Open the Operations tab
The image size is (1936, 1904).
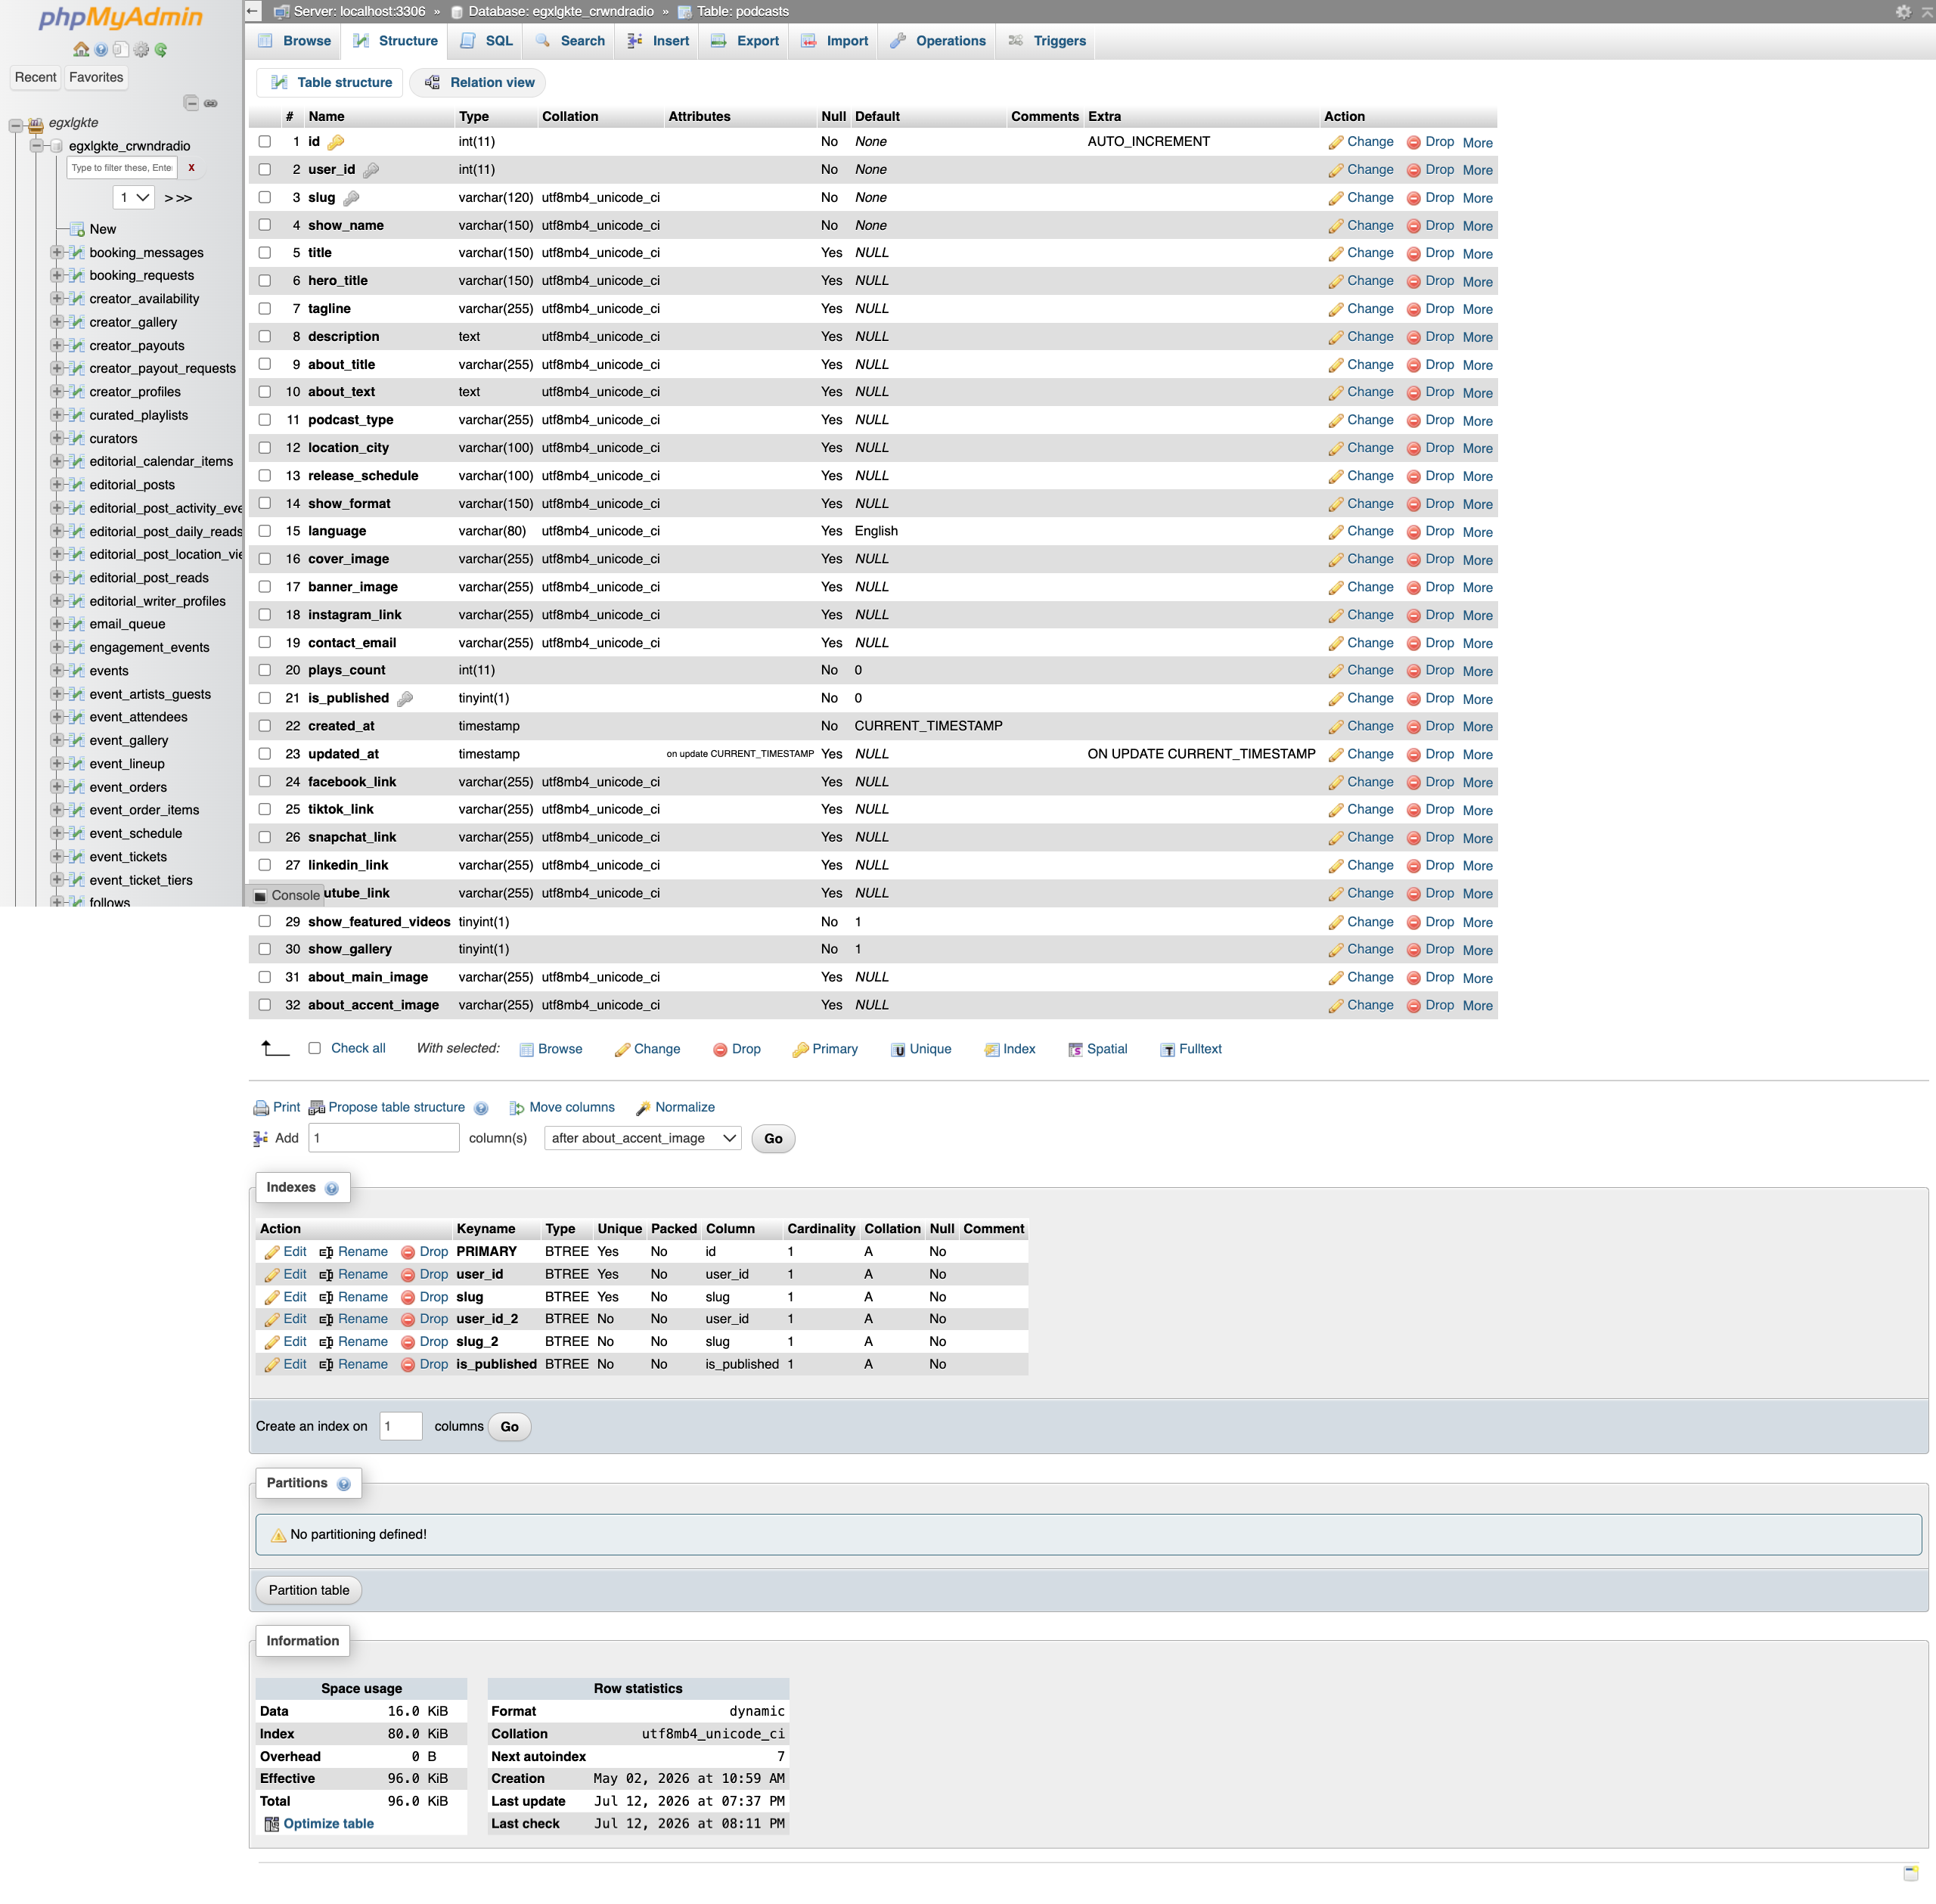pyautogui.click(x=938, y=41)
